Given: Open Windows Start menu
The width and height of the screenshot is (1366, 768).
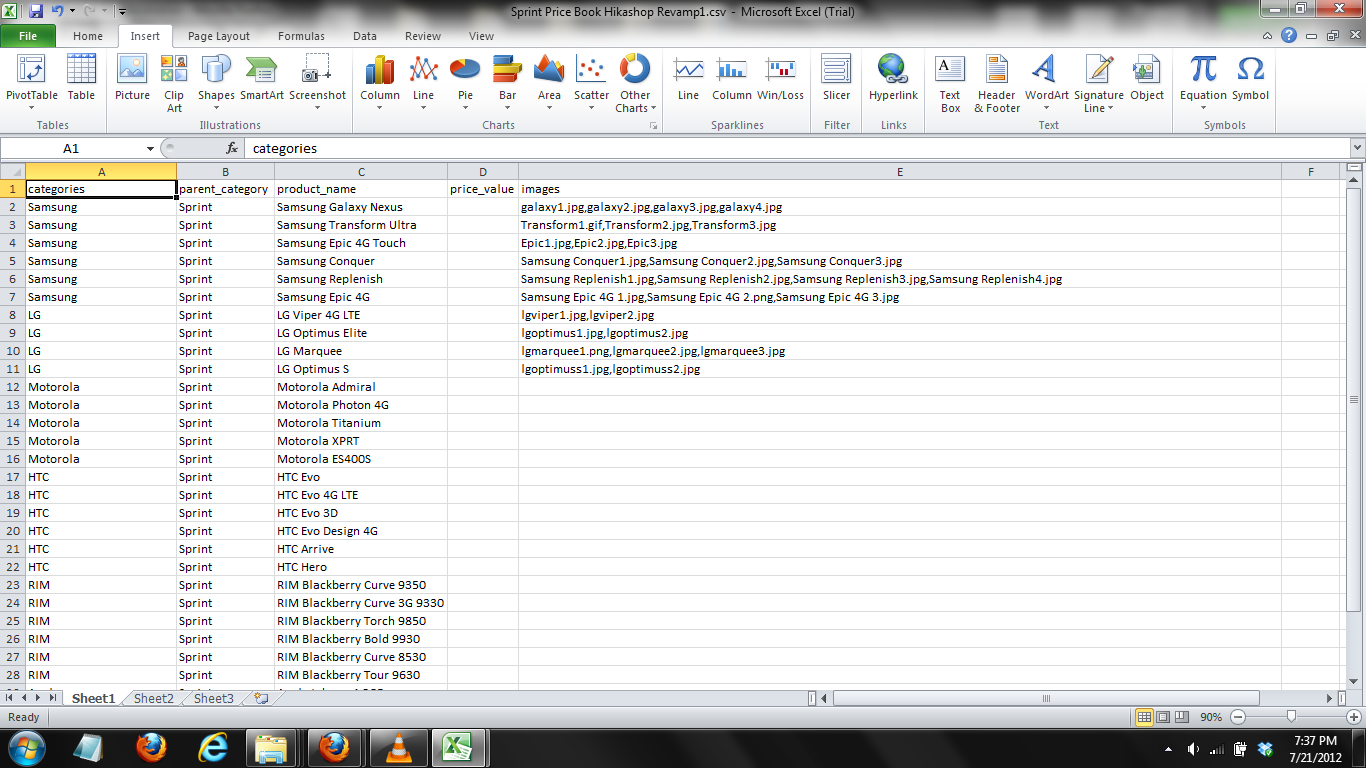Looking at the screenshot, I should (x=26, y=747).
